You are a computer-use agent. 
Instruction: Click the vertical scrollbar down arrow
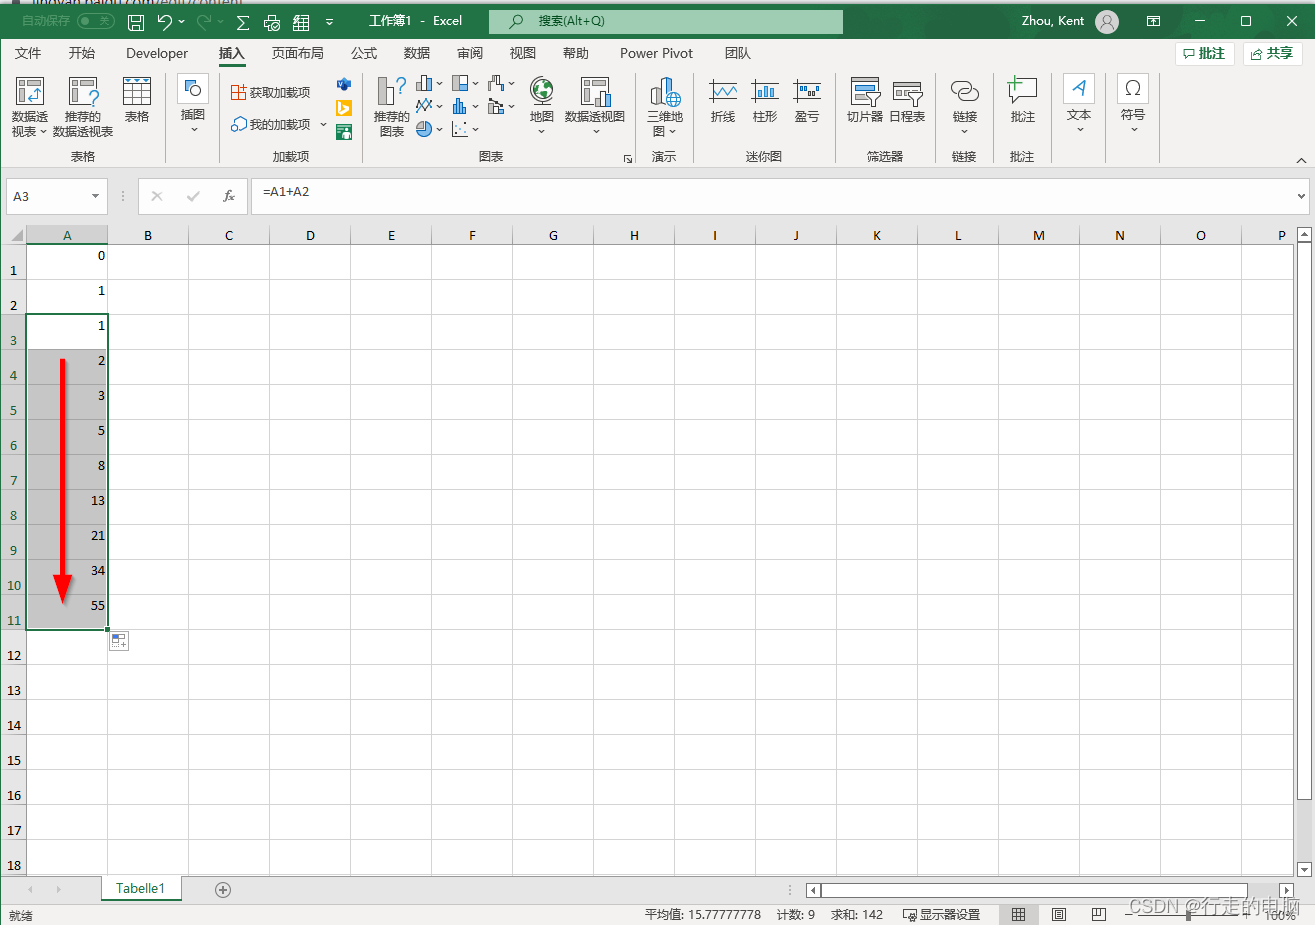click(1303, 869)
